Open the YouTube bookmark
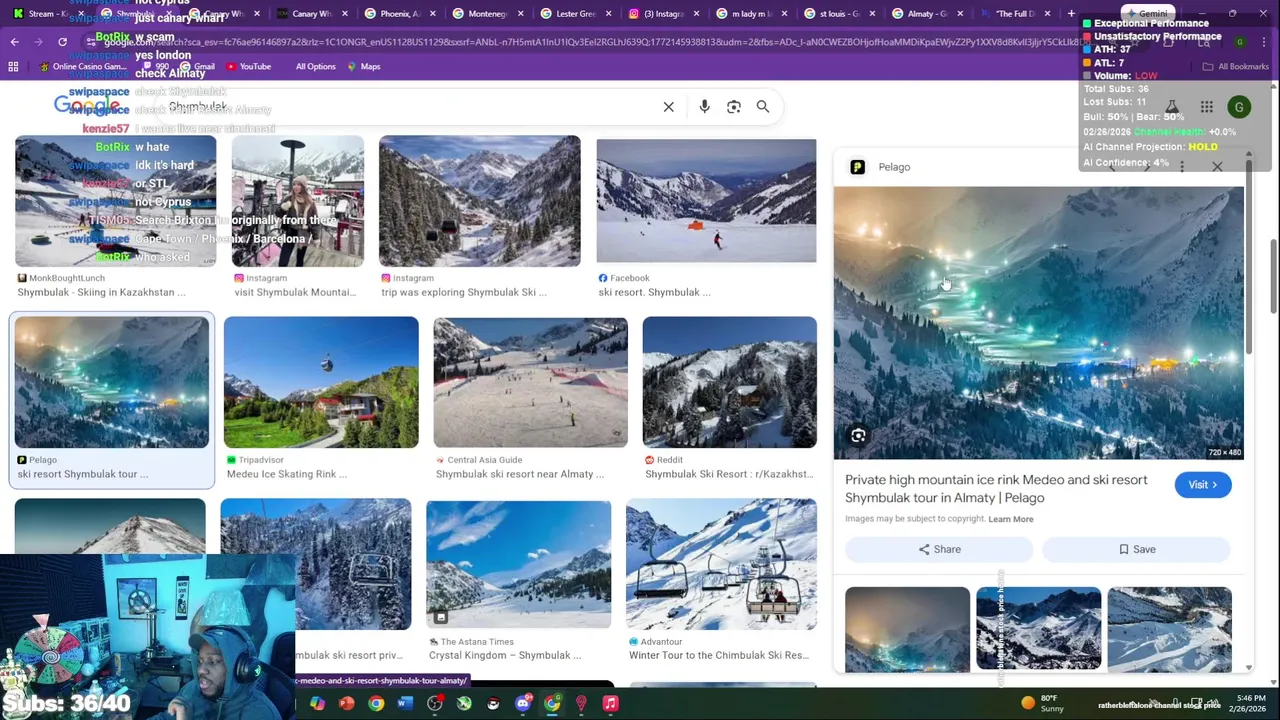This screenshot has width=1280, height=720. pyautogui.click(x=248, y=66)
